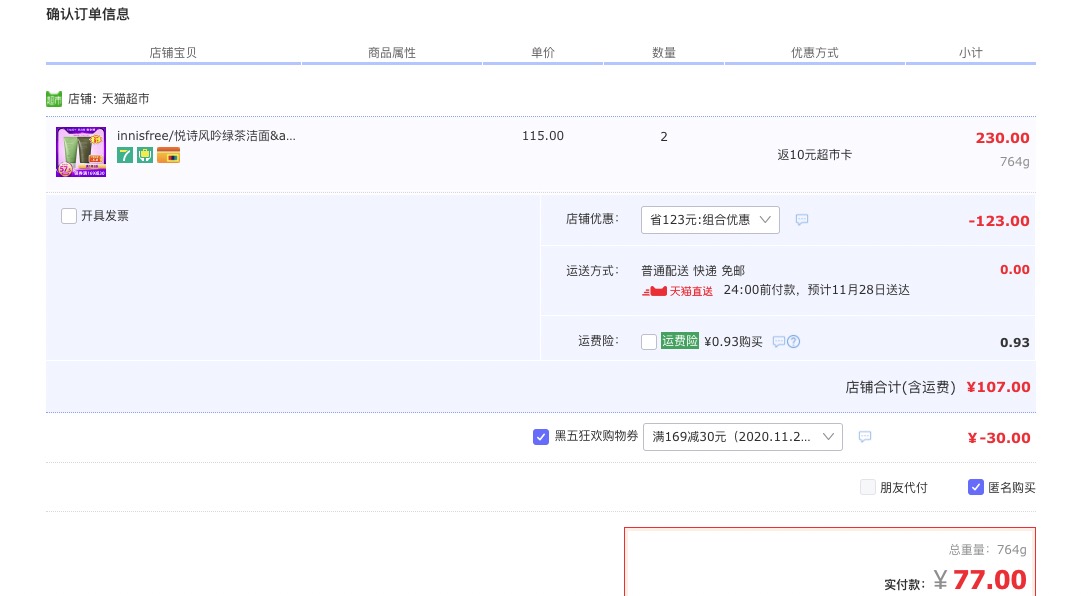Click the item weight 764g below subtotal
The width and height of the screenshot is (1091, 596).
click(x=1014, y=161)
